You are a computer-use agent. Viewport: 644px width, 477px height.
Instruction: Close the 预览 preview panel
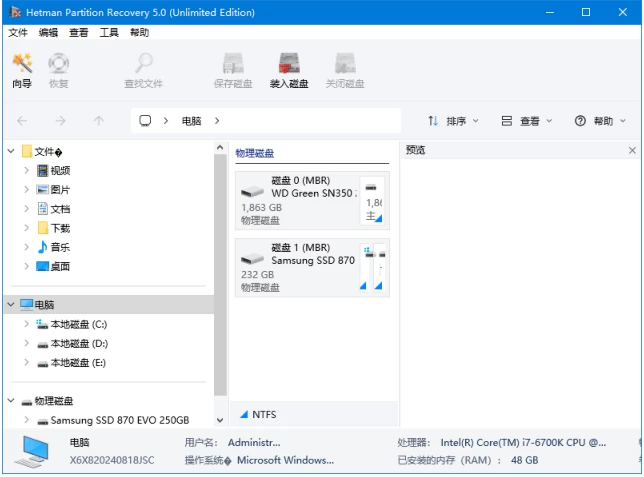point(632,150)
